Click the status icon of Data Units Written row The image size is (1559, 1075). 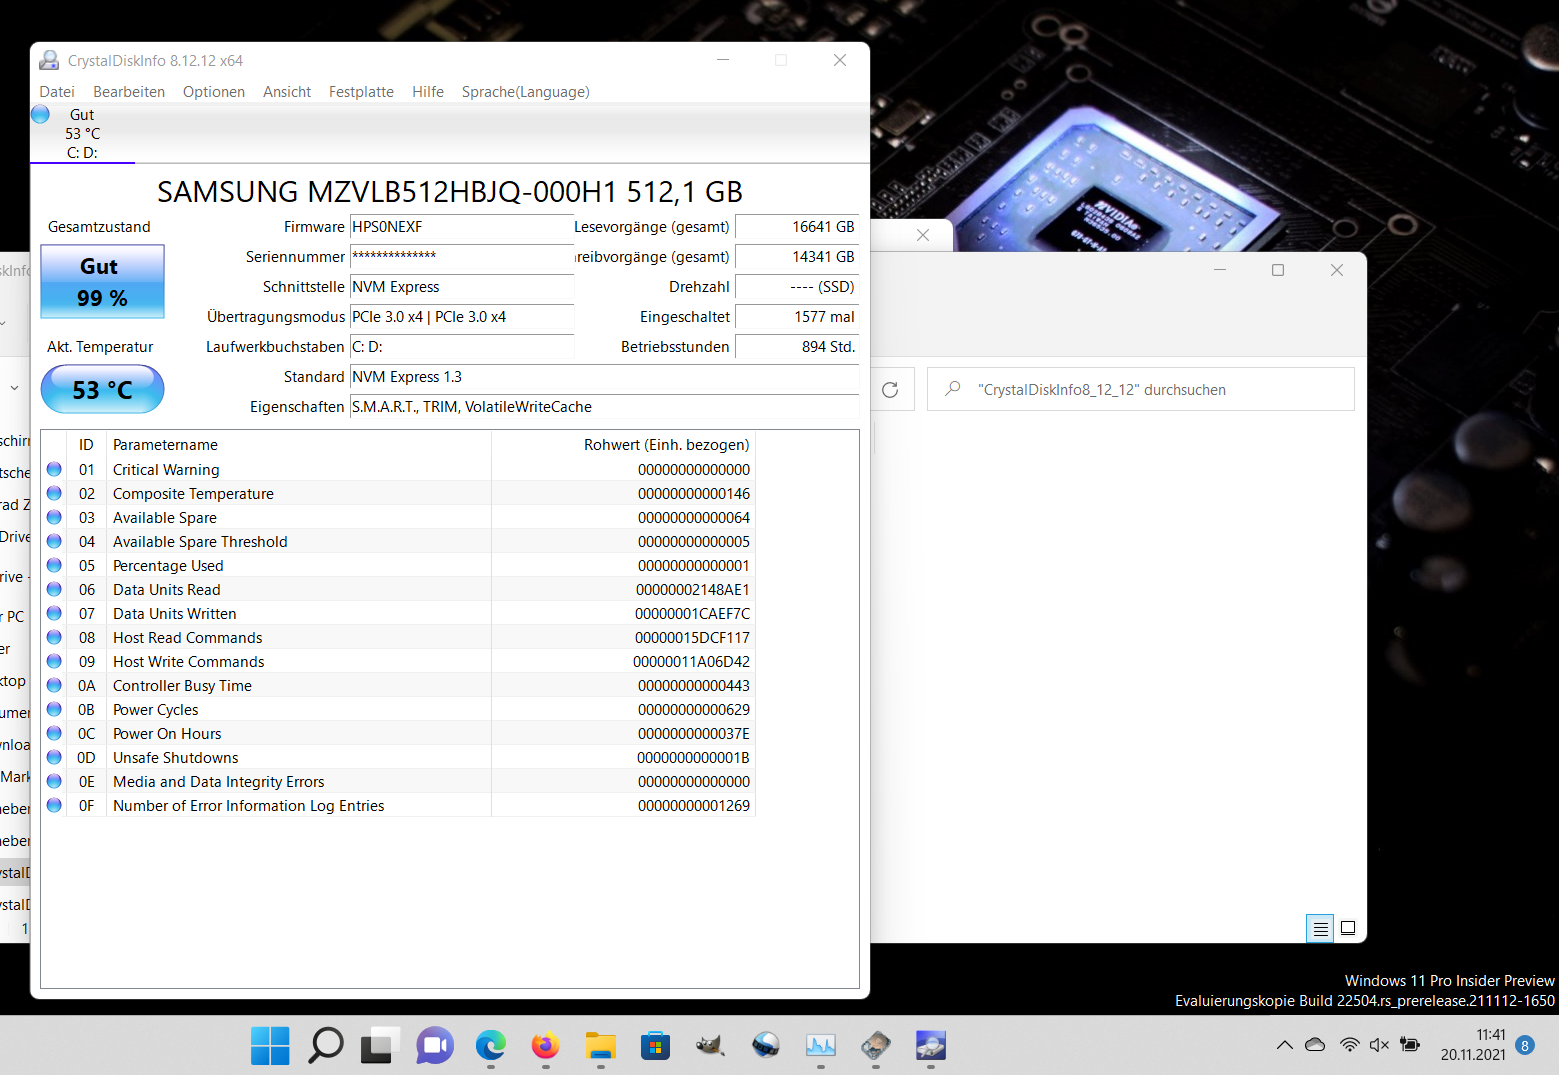click(54, 613)
